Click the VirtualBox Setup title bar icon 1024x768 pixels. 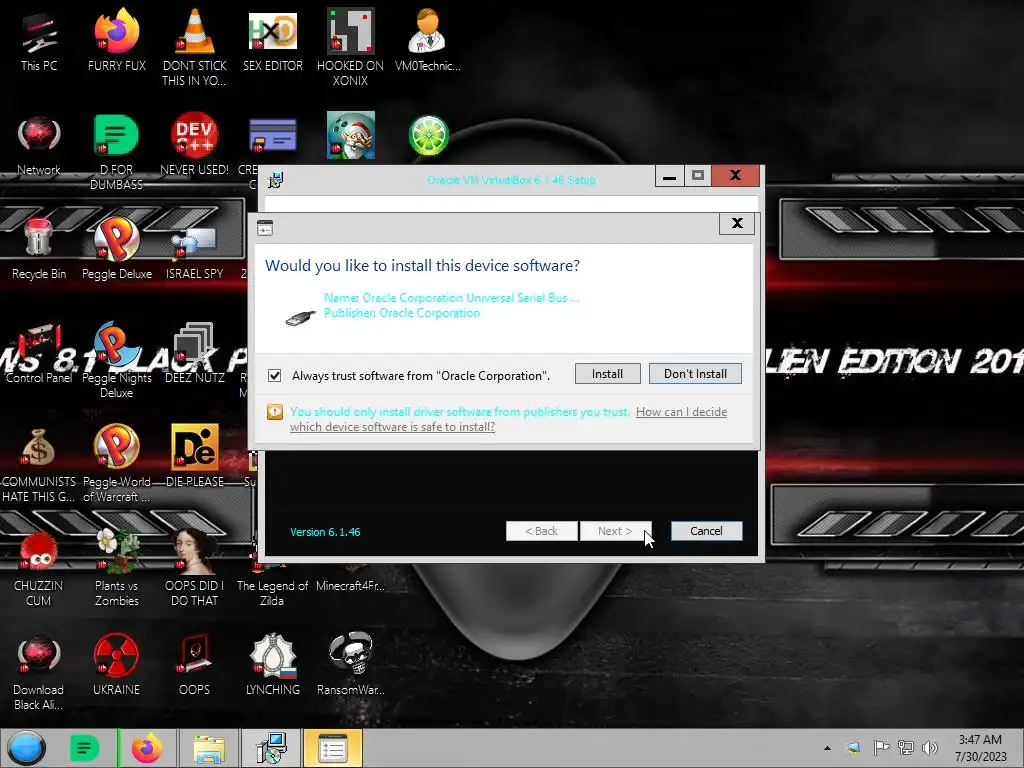tap(276, 180)
